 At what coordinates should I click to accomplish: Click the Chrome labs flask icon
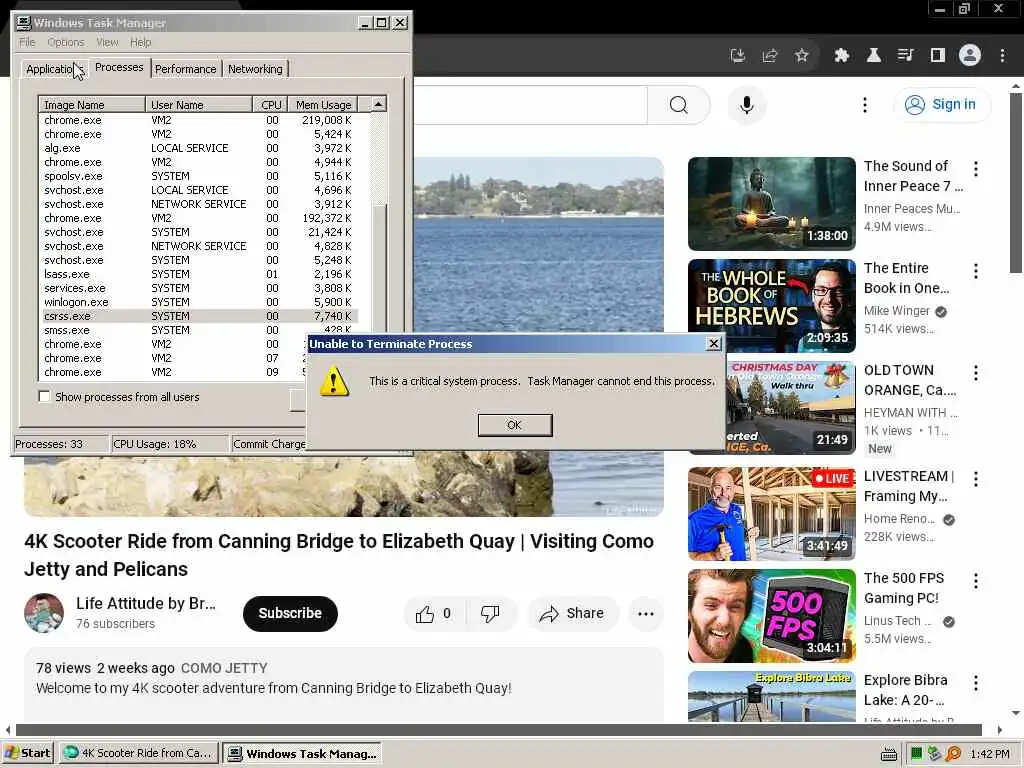point(874,56)
